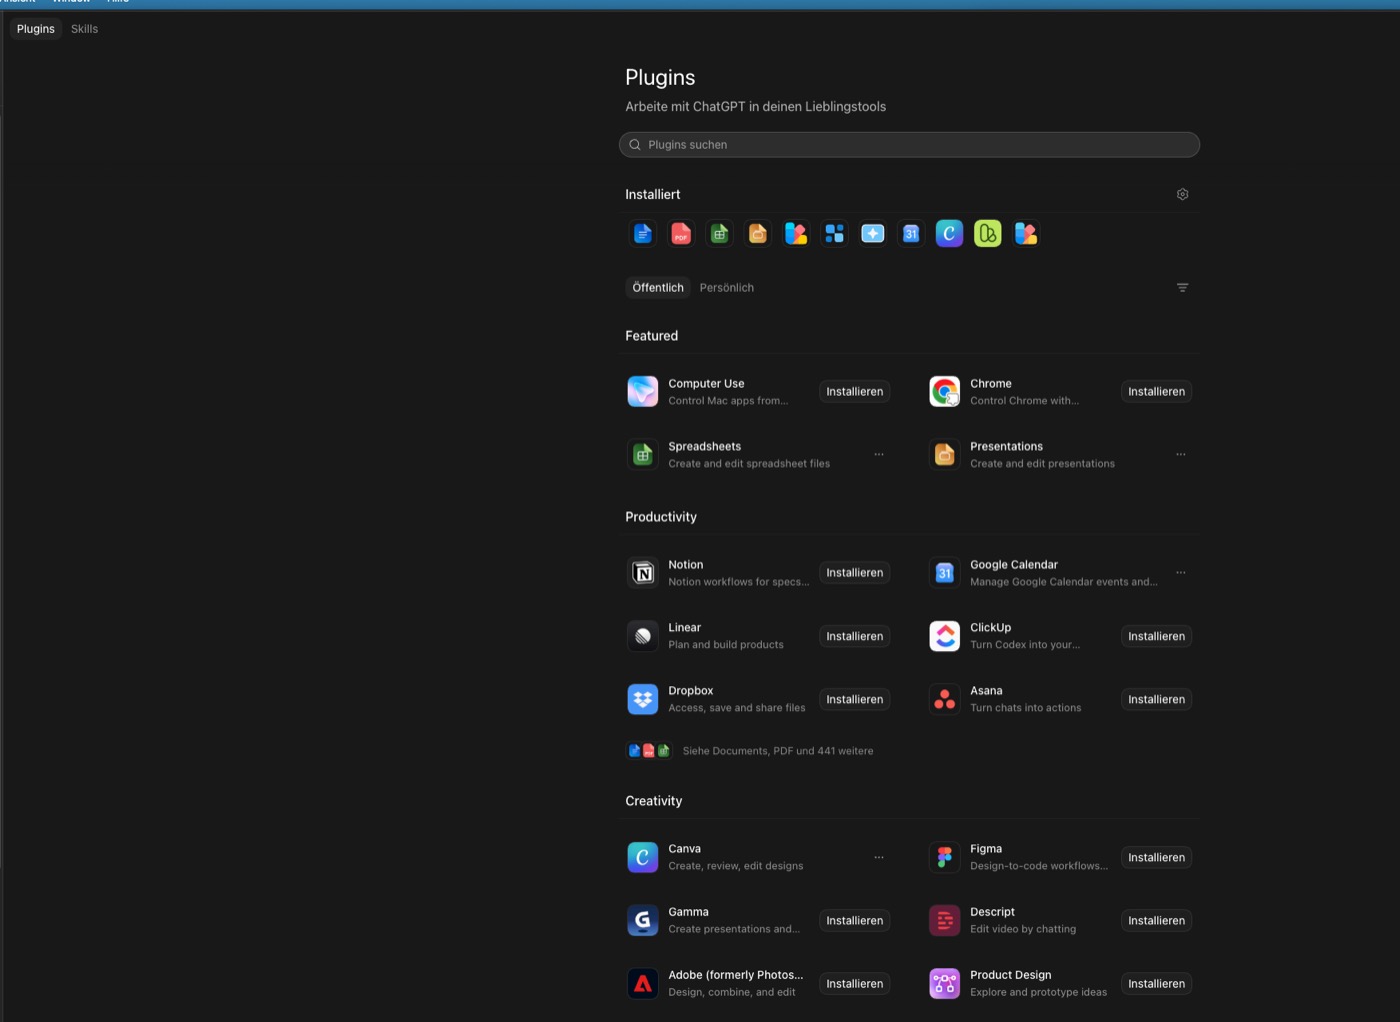
Task: Open the more options menu for Presentations
Action: [x=1181, y=455]
